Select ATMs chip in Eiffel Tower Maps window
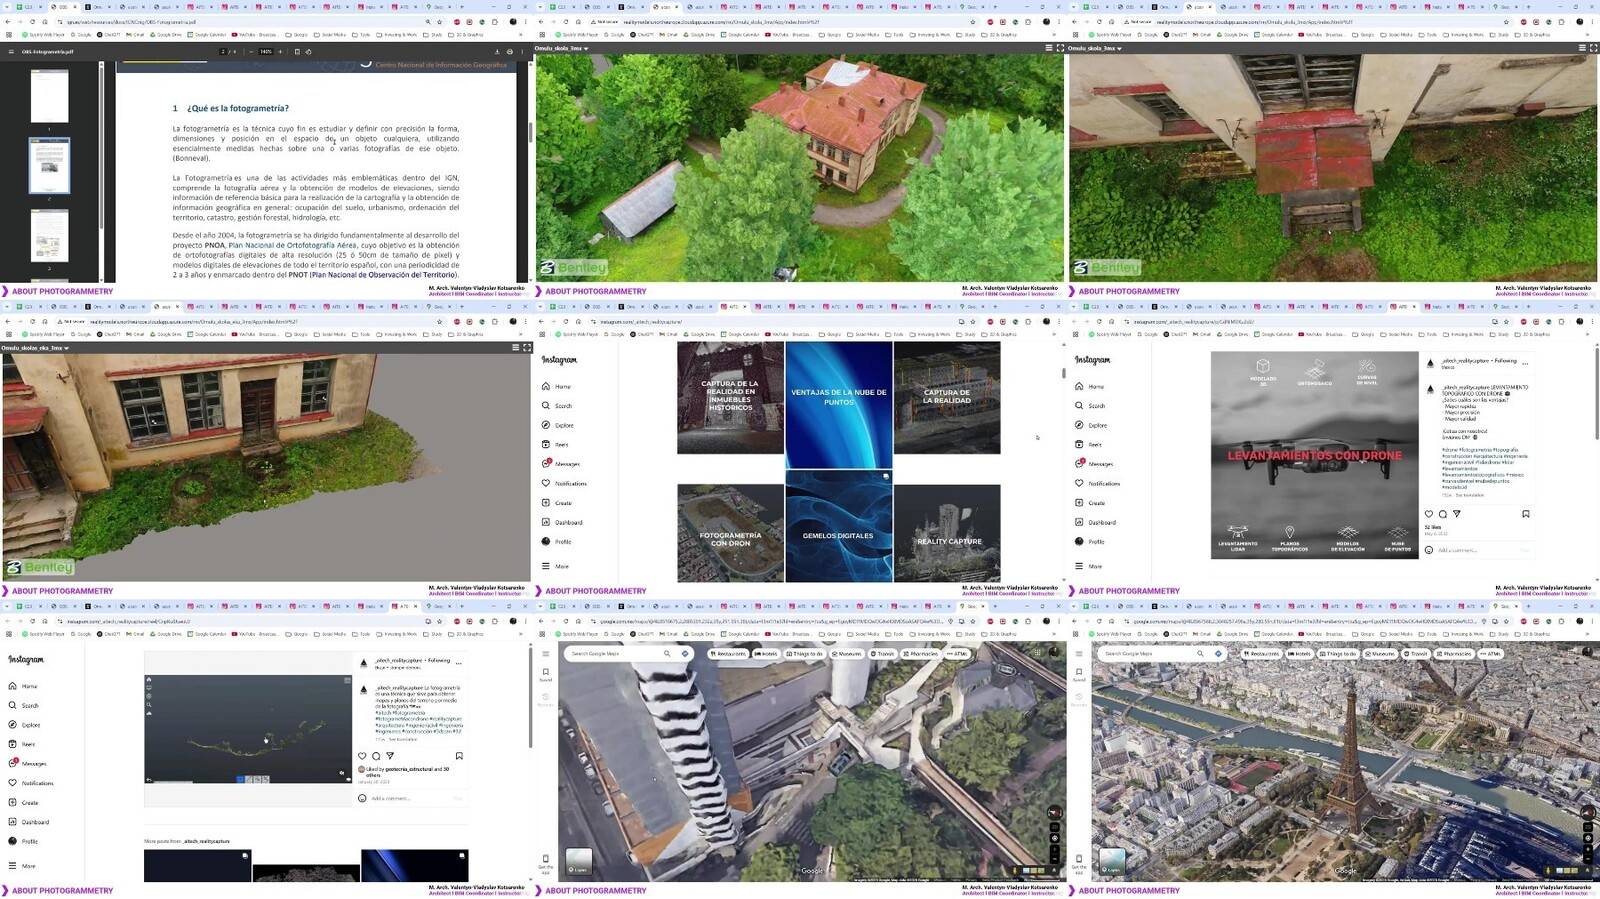 (1490, 653)
